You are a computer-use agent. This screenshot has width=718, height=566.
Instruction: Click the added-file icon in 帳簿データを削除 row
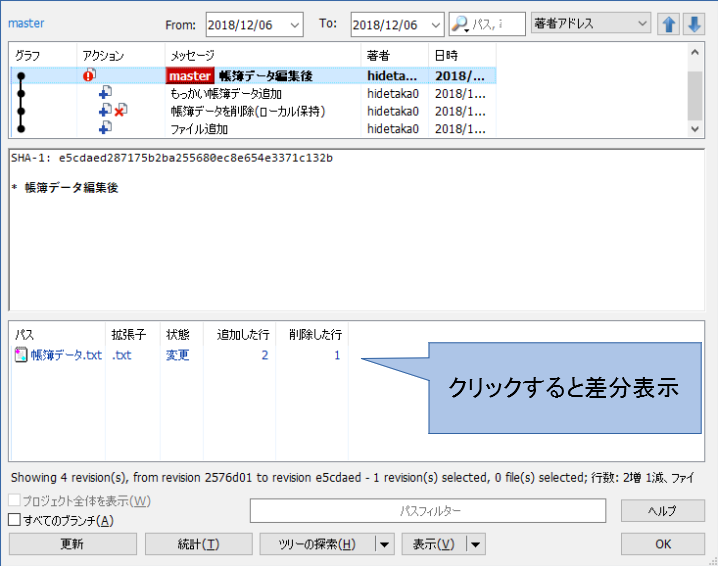pyautogui.click(x=105, y=110)
